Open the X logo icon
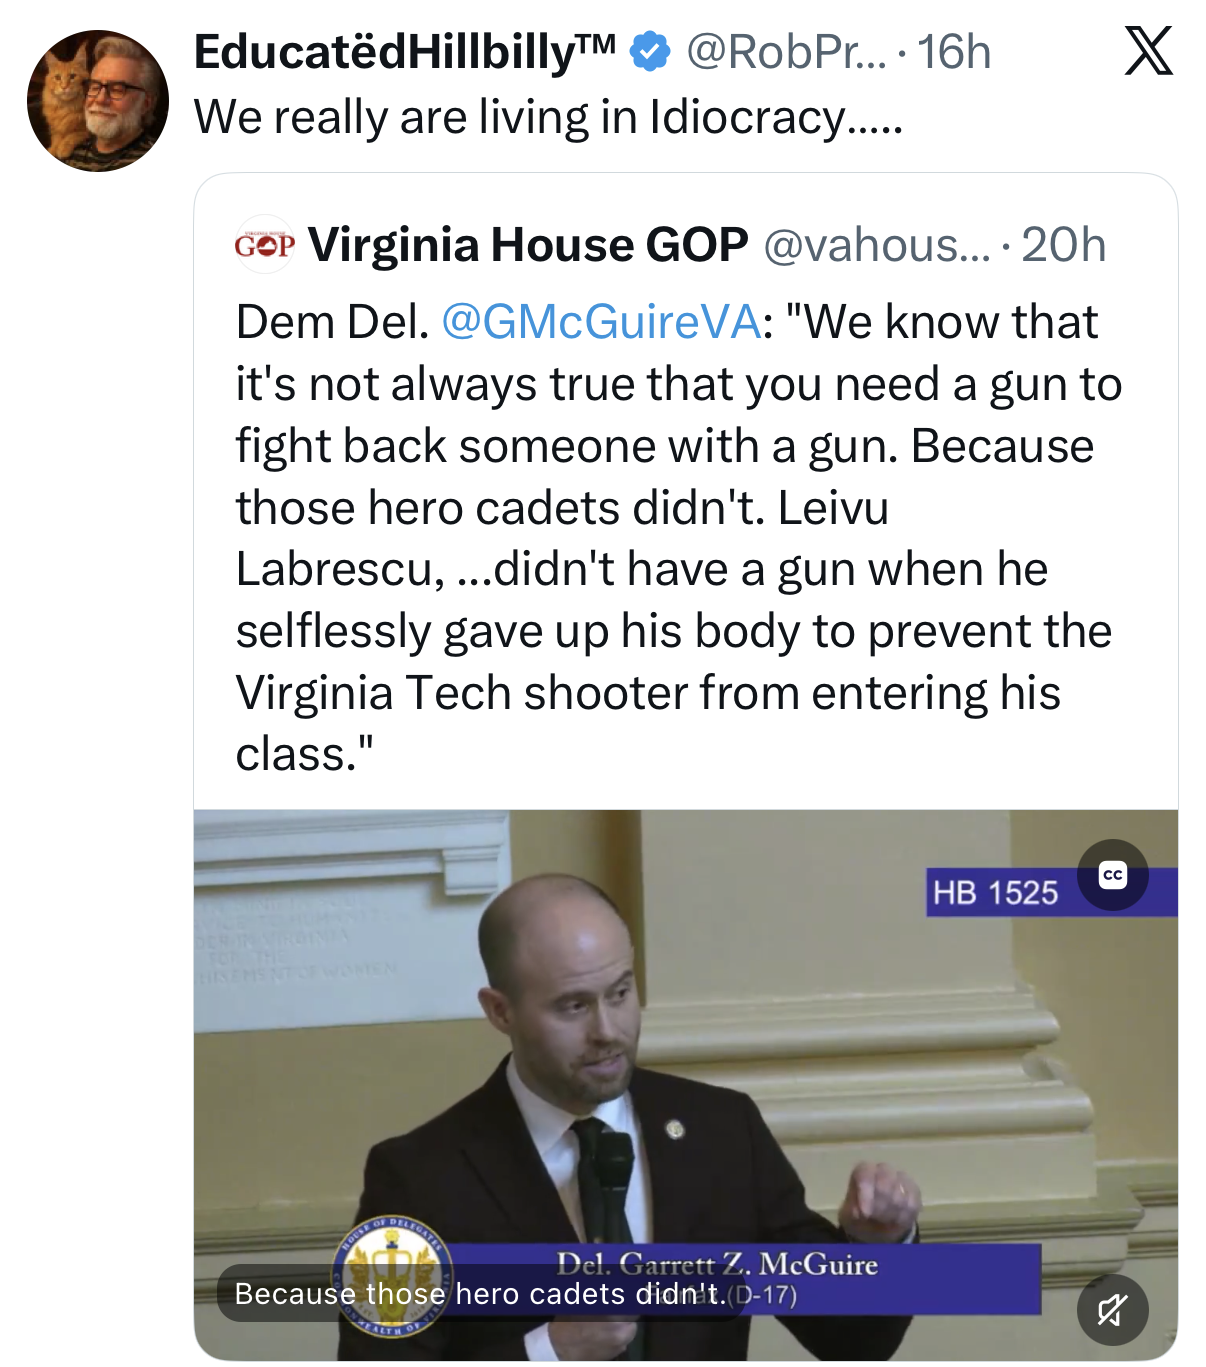Image resolution: width=1206 pixels, height=1367 pixels. (1148, 51)
